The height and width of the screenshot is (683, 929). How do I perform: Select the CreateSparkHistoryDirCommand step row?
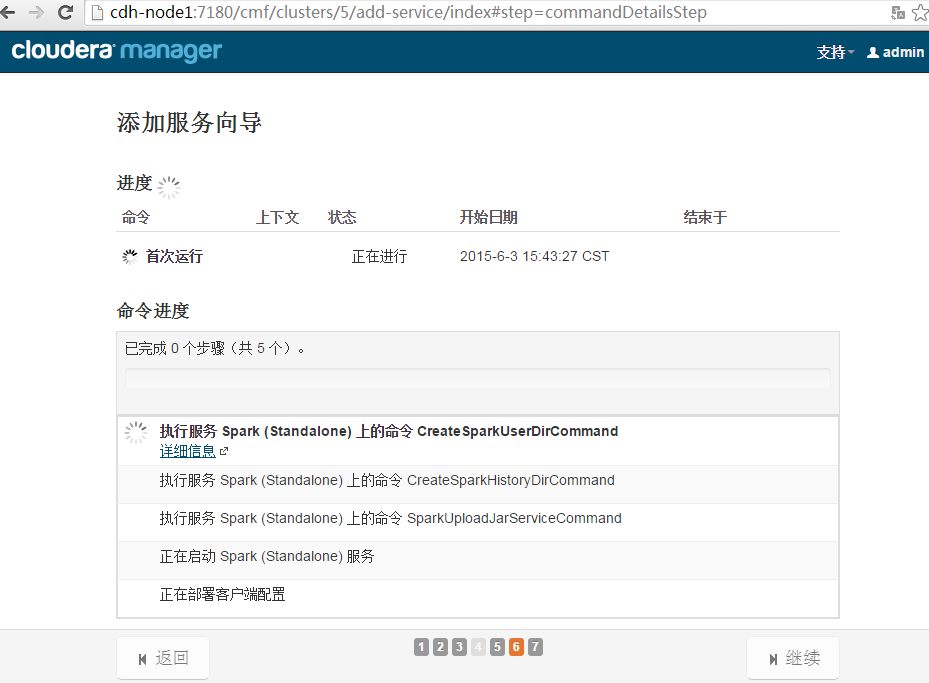pos(478,485)
